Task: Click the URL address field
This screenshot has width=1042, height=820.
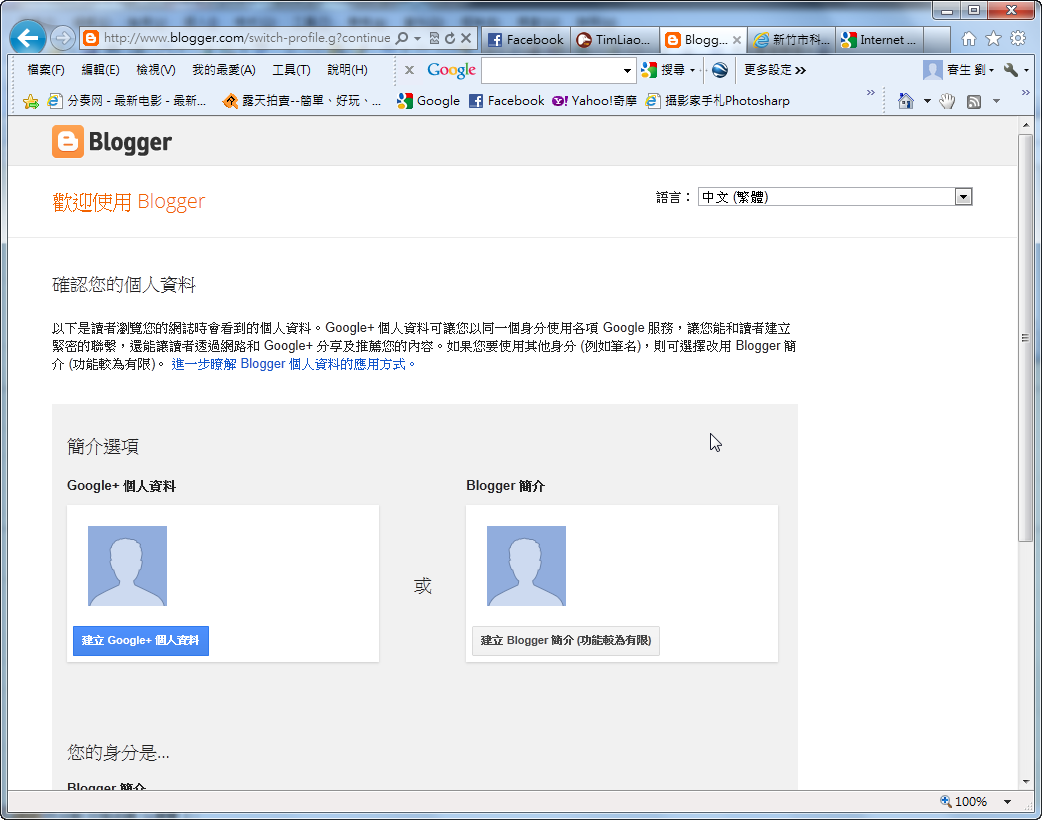Action: click(247, 38)
